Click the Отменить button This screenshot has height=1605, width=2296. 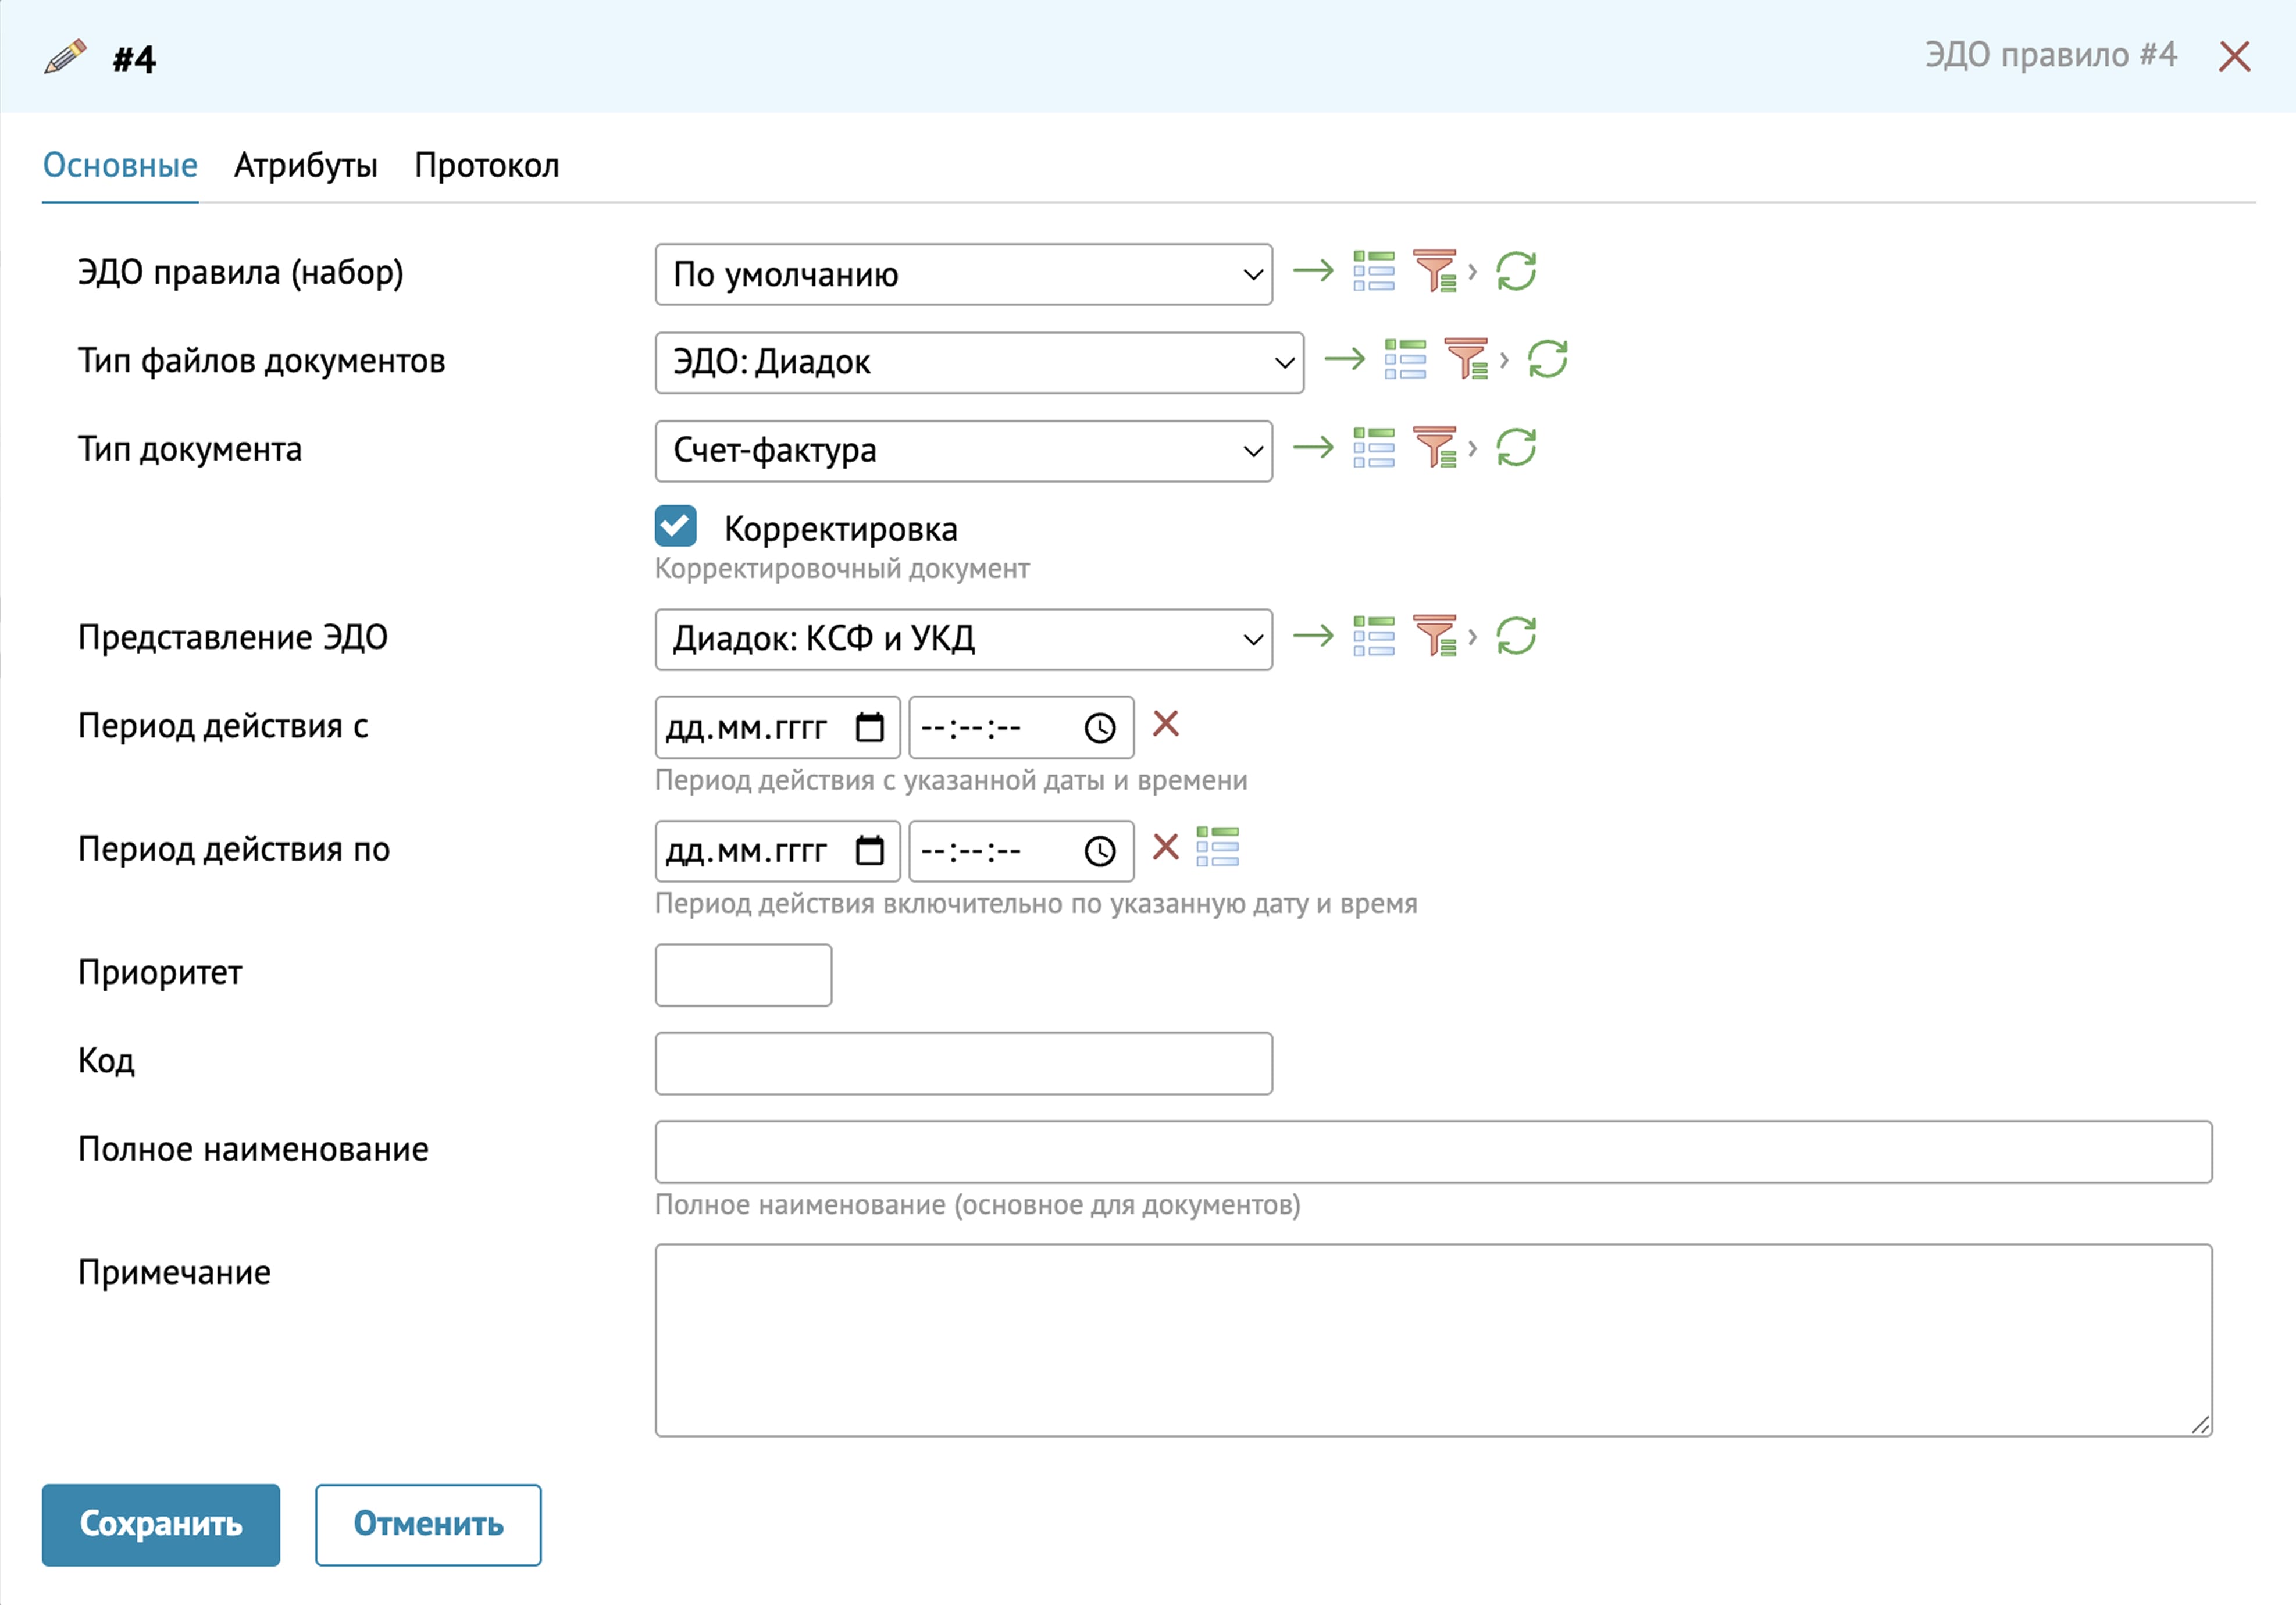pyautogui.click(x=428, y=1524)
